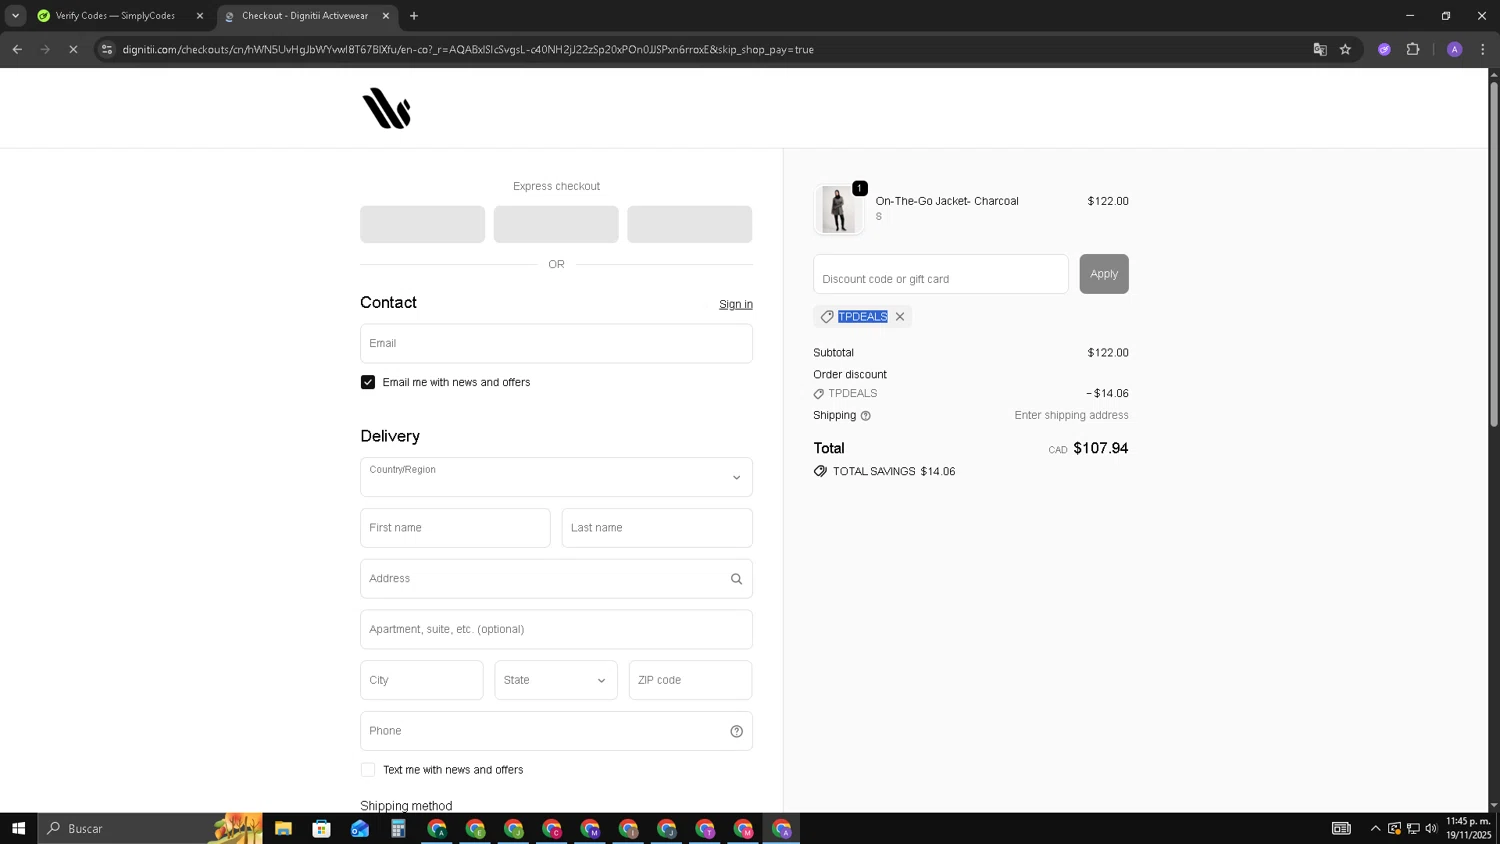Open the Chrome profile avatar
This screenshot has width=1500, height=844.
[x=1455, y=49]
